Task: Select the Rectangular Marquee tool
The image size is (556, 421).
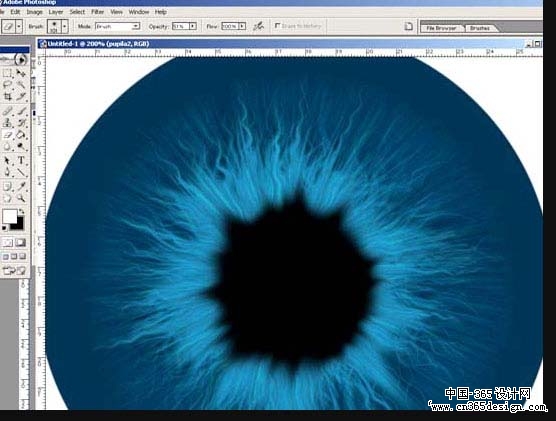Action: [x=7, y=73]
